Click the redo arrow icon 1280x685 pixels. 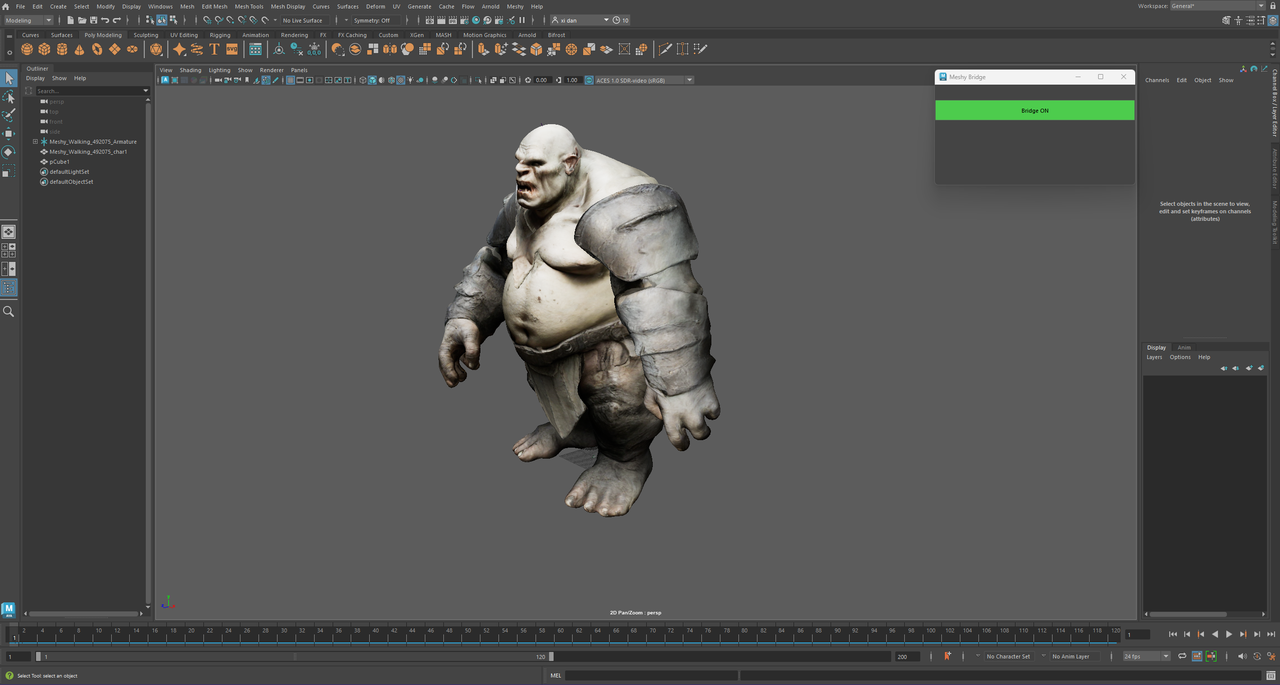[x=118, y=20]
